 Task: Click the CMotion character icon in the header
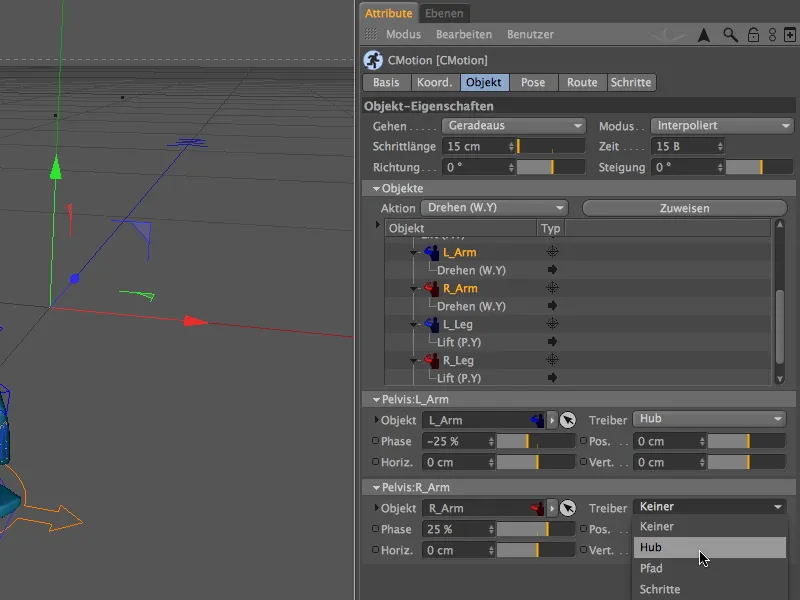372,60
